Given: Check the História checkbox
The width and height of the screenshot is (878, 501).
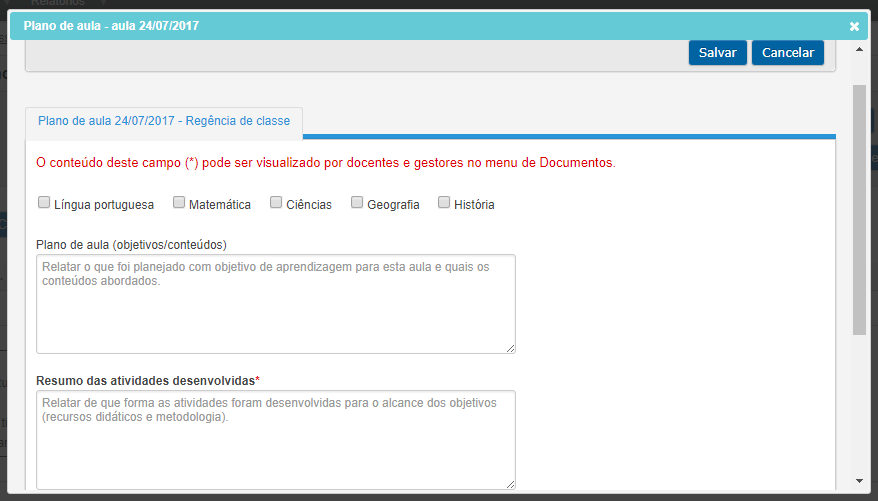Looking at the screenshot, I should [443, 202].
